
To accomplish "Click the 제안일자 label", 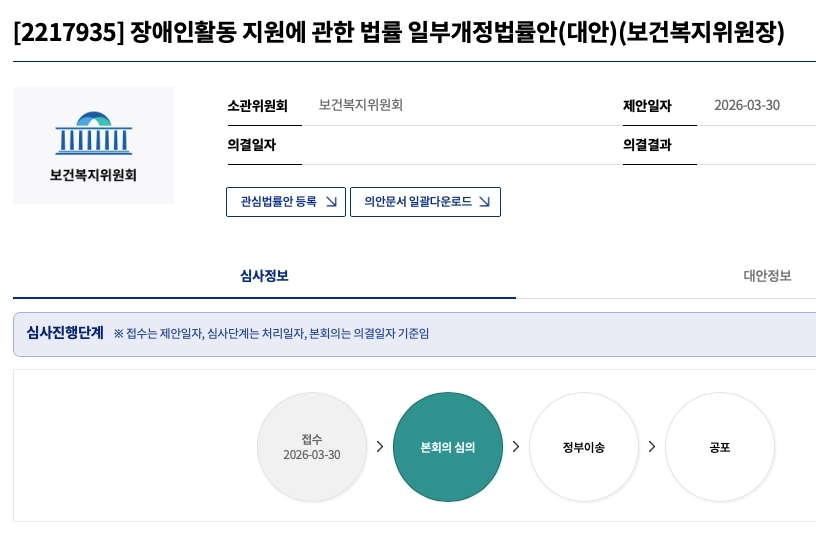I will 647,106.
